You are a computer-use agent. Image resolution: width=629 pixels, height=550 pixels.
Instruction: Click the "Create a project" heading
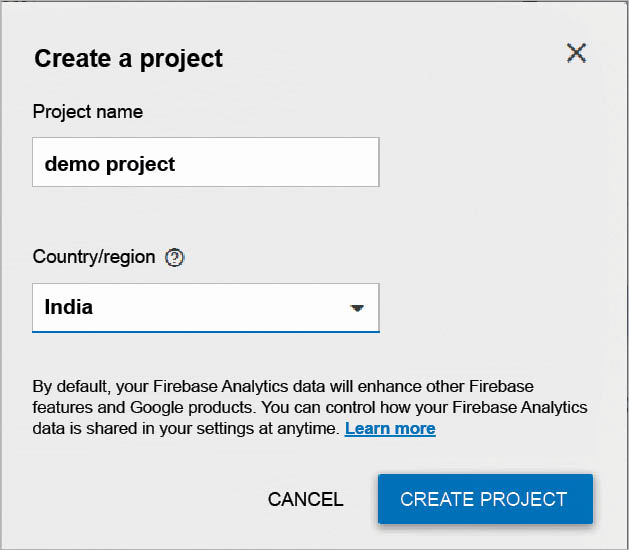click(128, 59)
